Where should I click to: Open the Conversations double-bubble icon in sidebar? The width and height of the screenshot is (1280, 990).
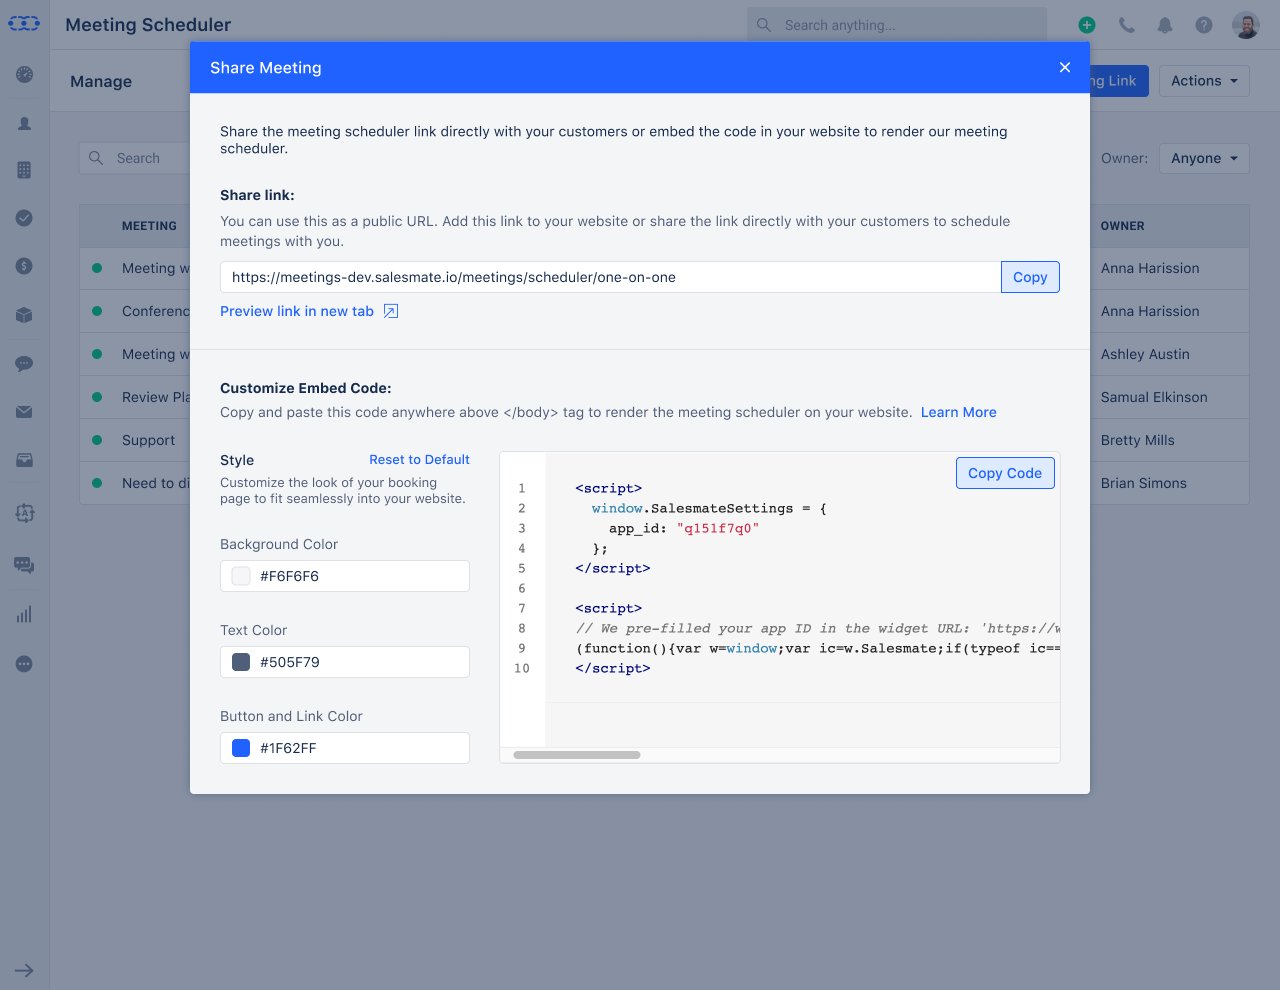[25, 566]
